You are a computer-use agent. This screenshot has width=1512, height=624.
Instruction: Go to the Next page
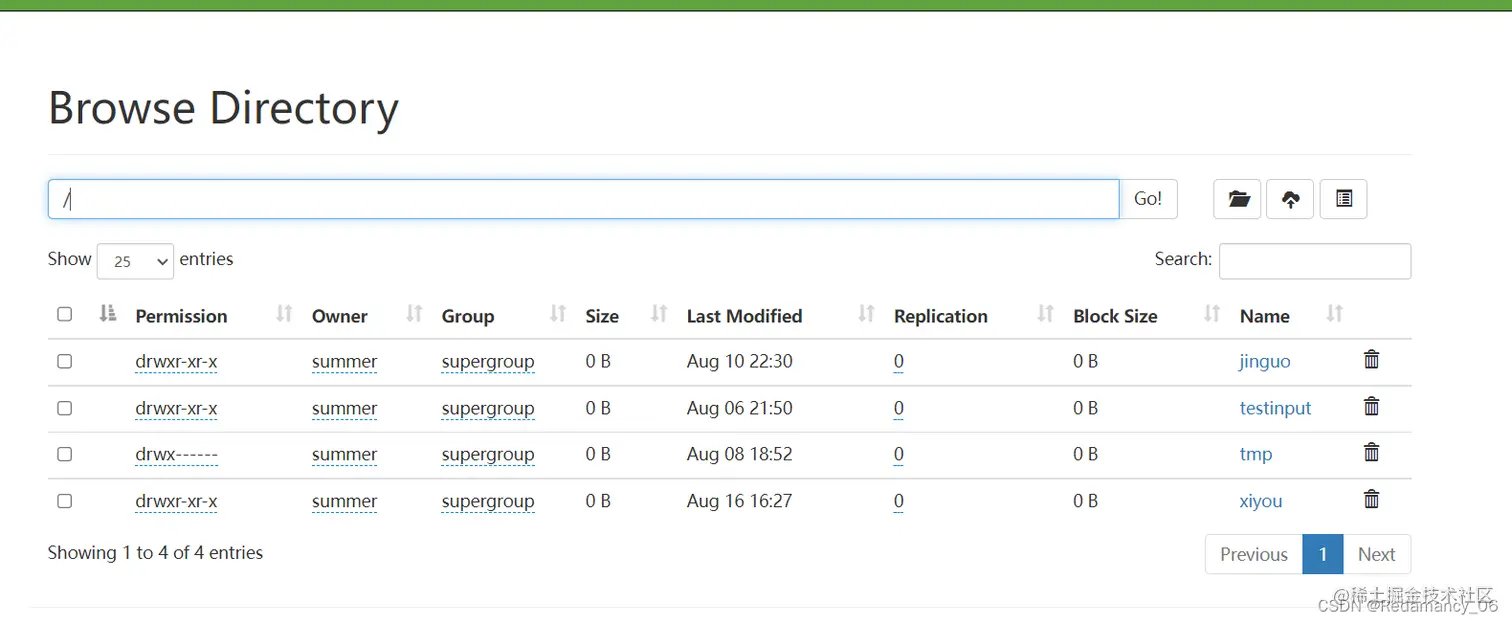[x=1376, y=554]
